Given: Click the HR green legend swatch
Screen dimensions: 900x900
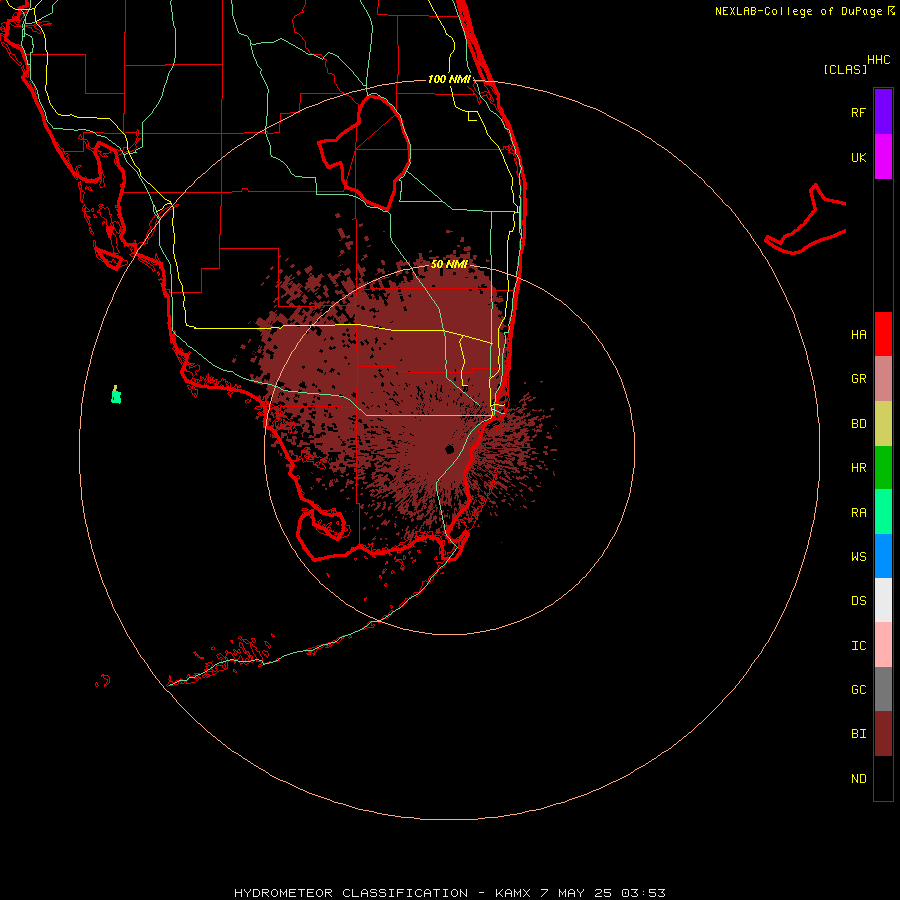Looking at the screenshot, I should tap(883, 468).
